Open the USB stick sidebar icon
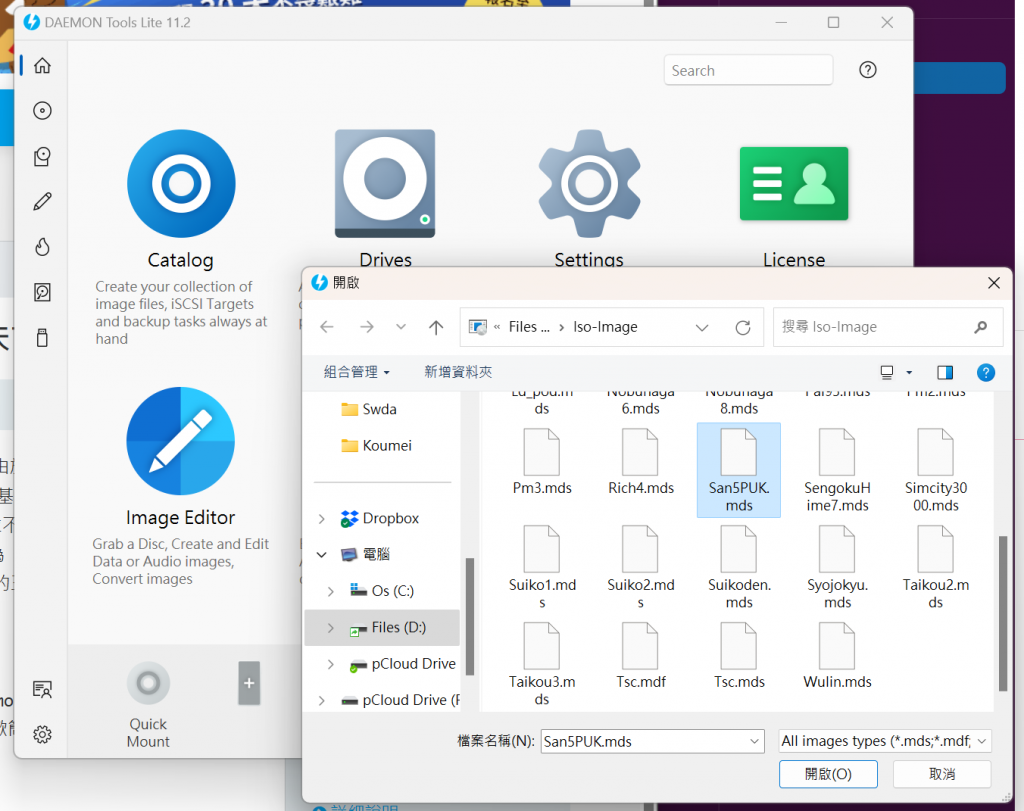This screenshot has height=811, width=1024. [x=42, y=338]
